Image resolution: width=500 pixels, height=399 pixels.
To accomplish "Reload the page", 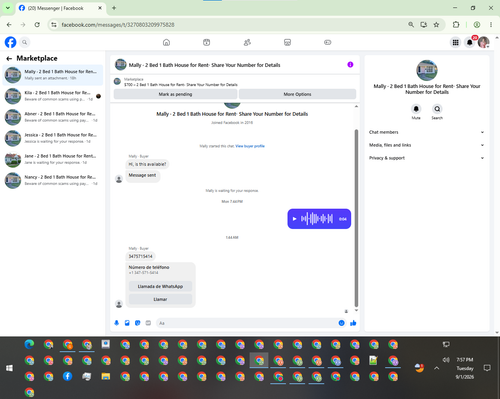I will coord(37,25).
